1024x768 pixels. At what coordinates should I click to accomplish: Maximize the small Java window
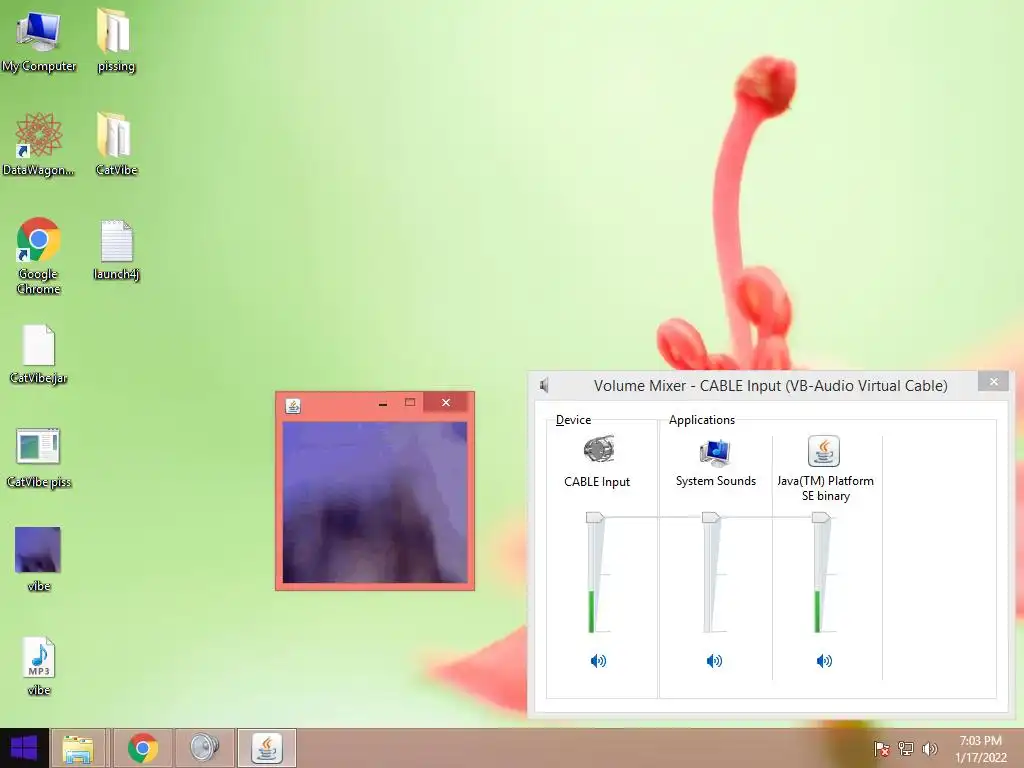pyautogui.click(x=409, y=402)
